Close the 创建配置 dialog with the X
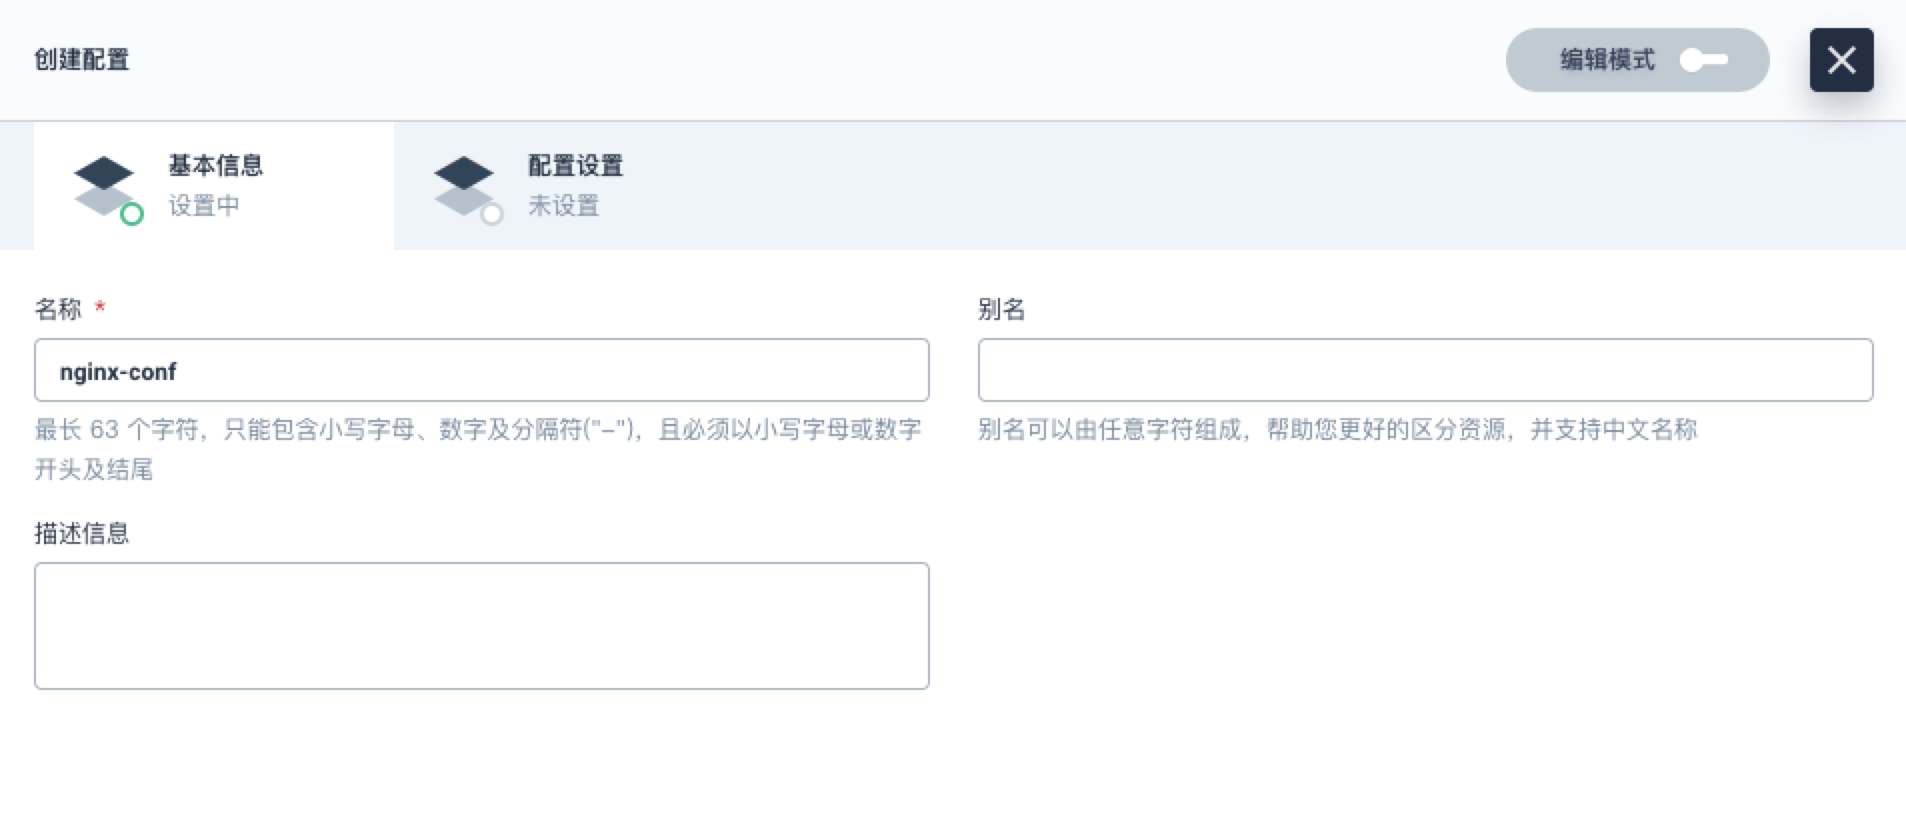 (x=1841, y=60)
